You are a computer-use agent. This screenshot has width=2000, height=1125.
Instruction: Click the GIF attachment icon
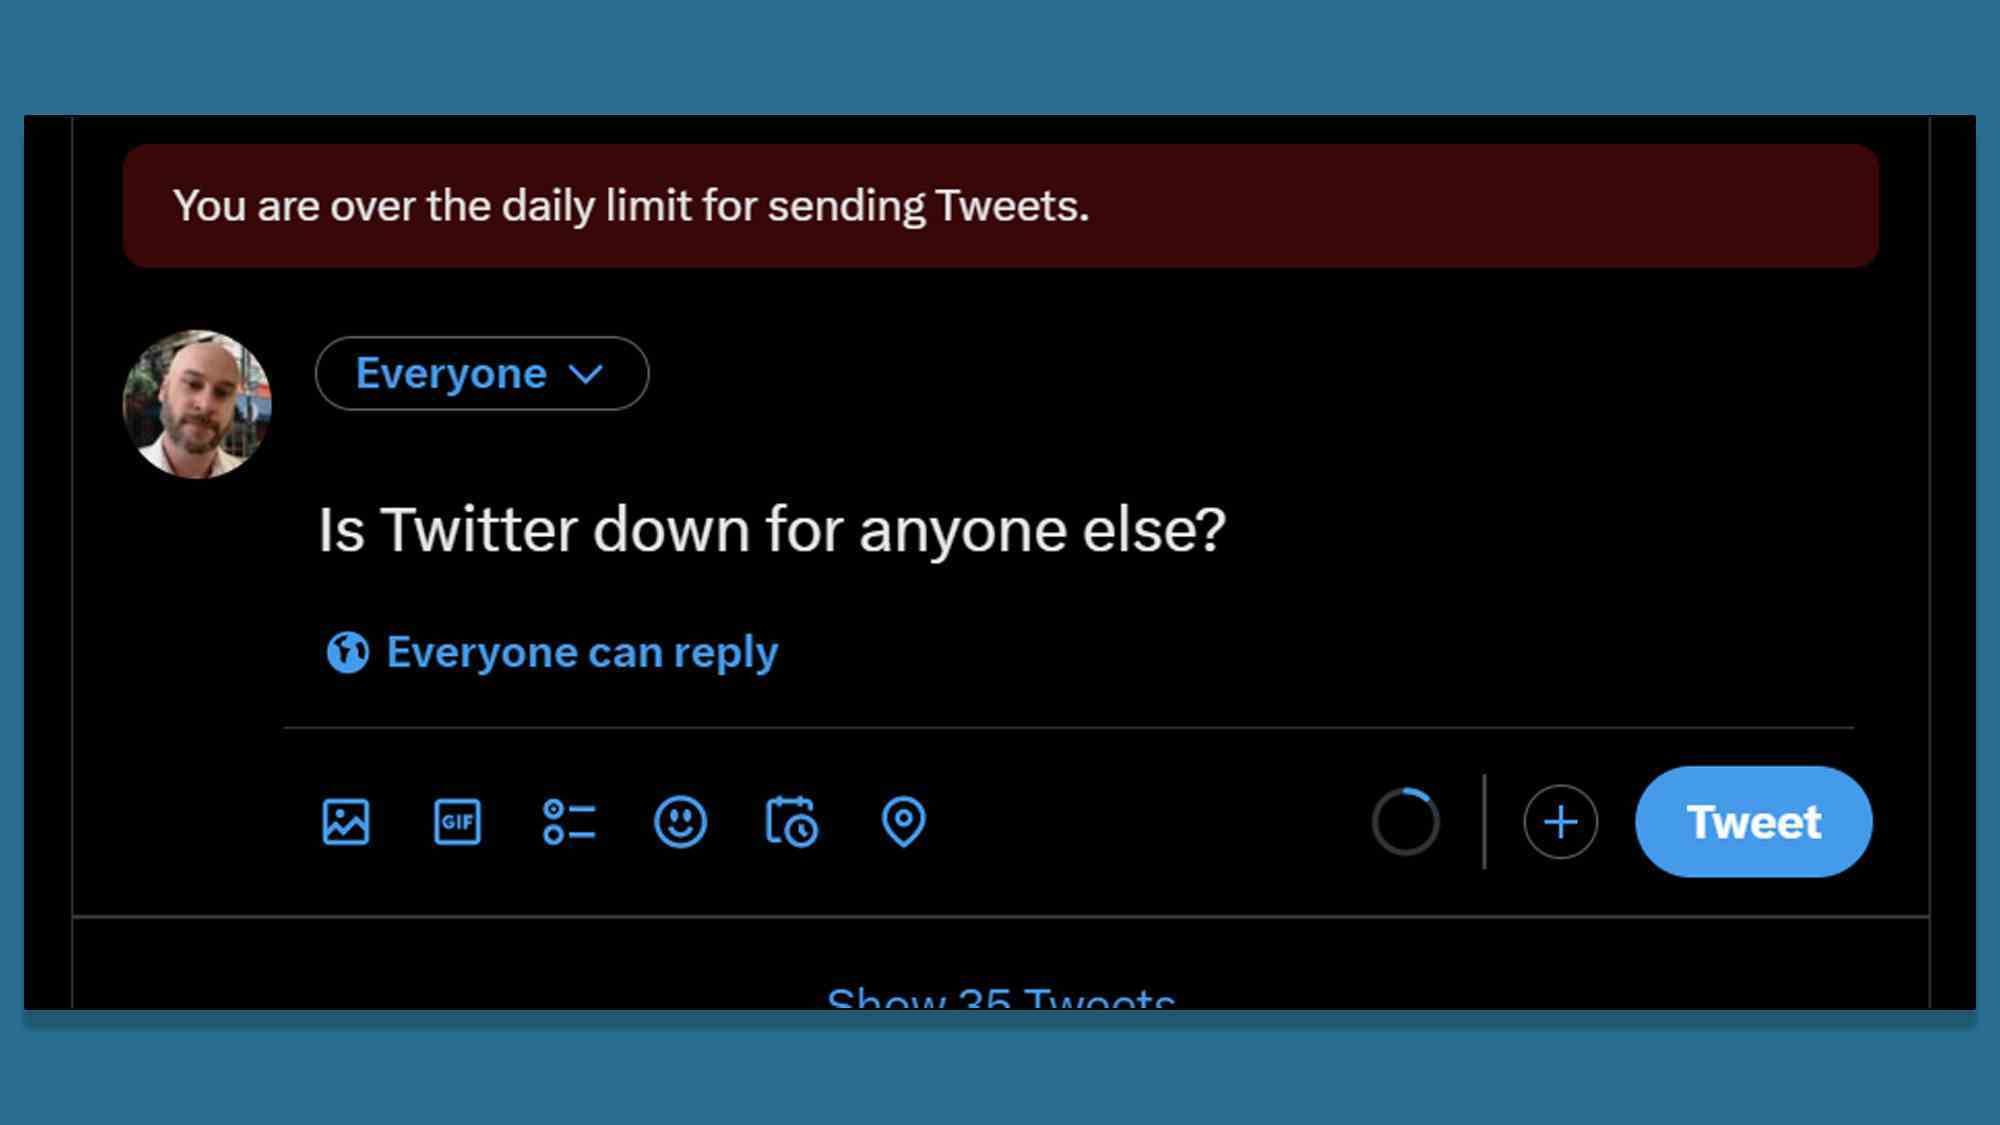click(x=456, y=821)
